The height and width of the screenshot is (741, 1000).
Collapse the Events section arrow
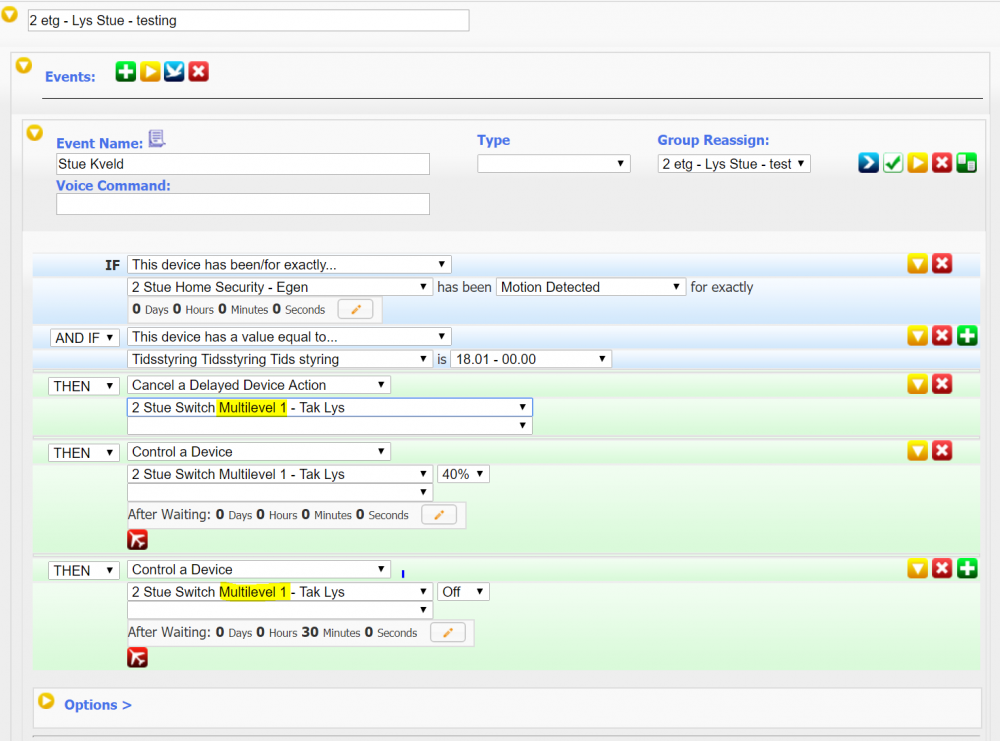24,66
